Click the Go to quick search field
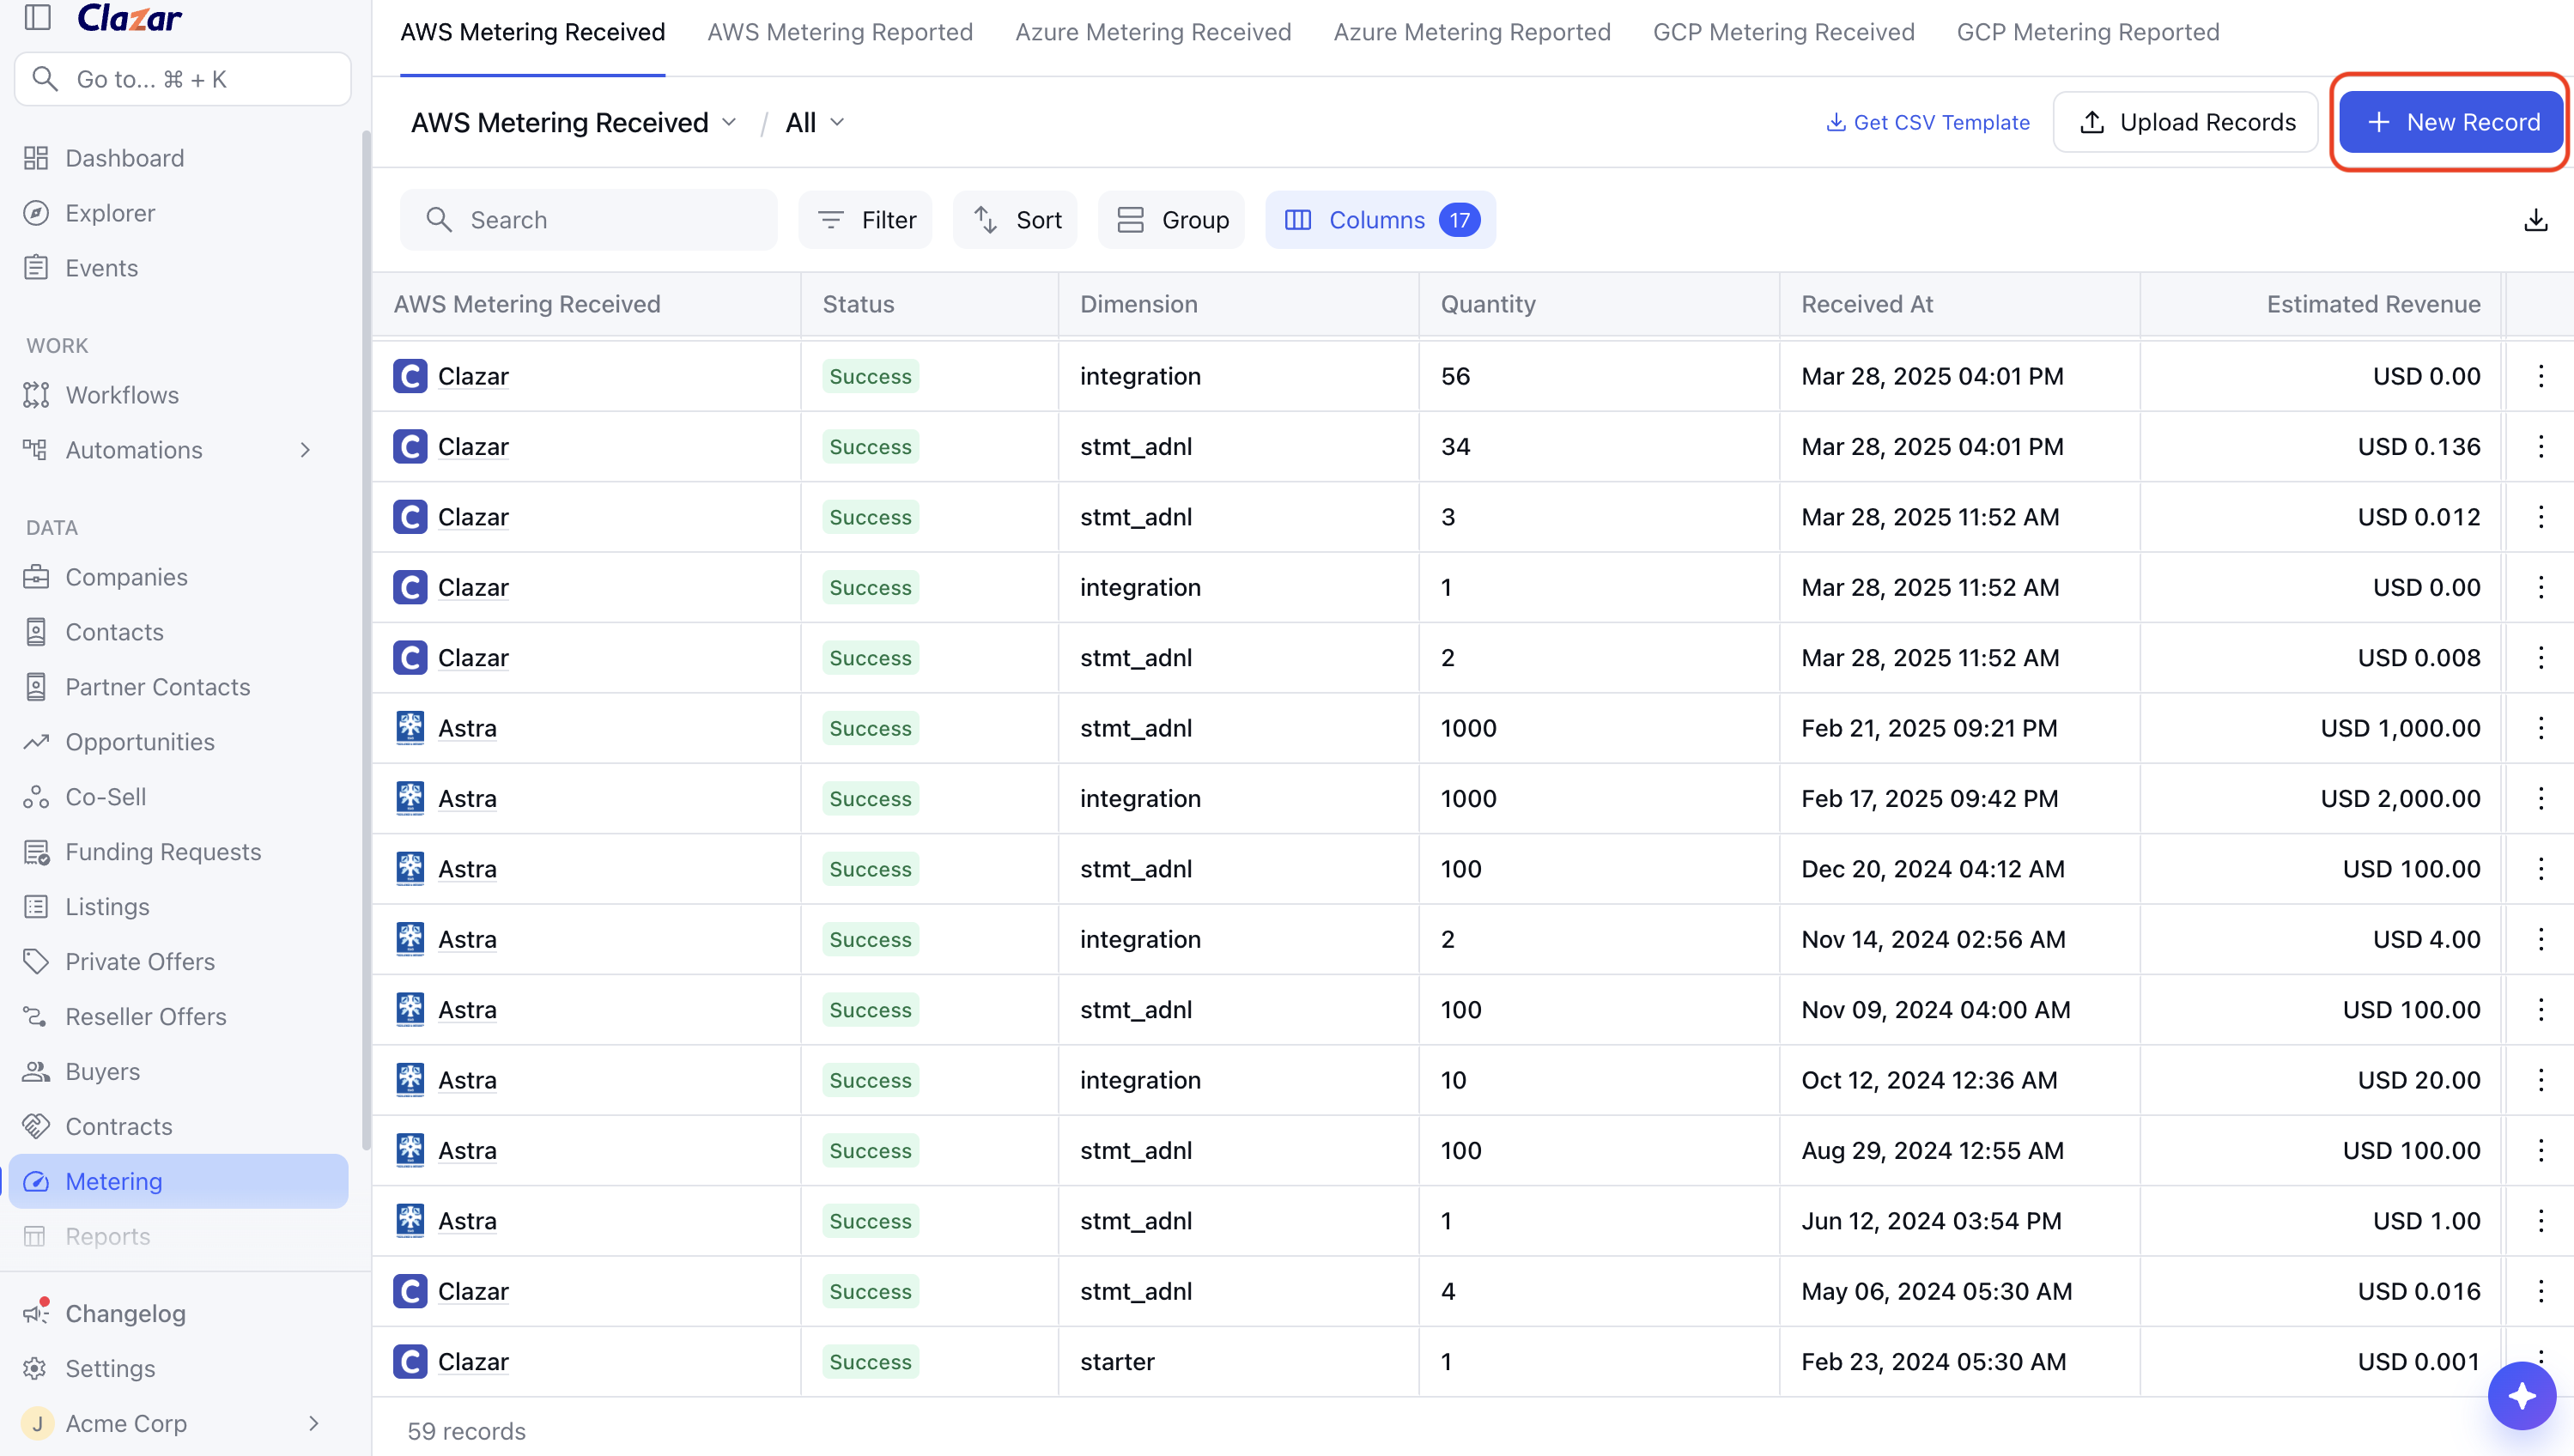 coord(183,79)
